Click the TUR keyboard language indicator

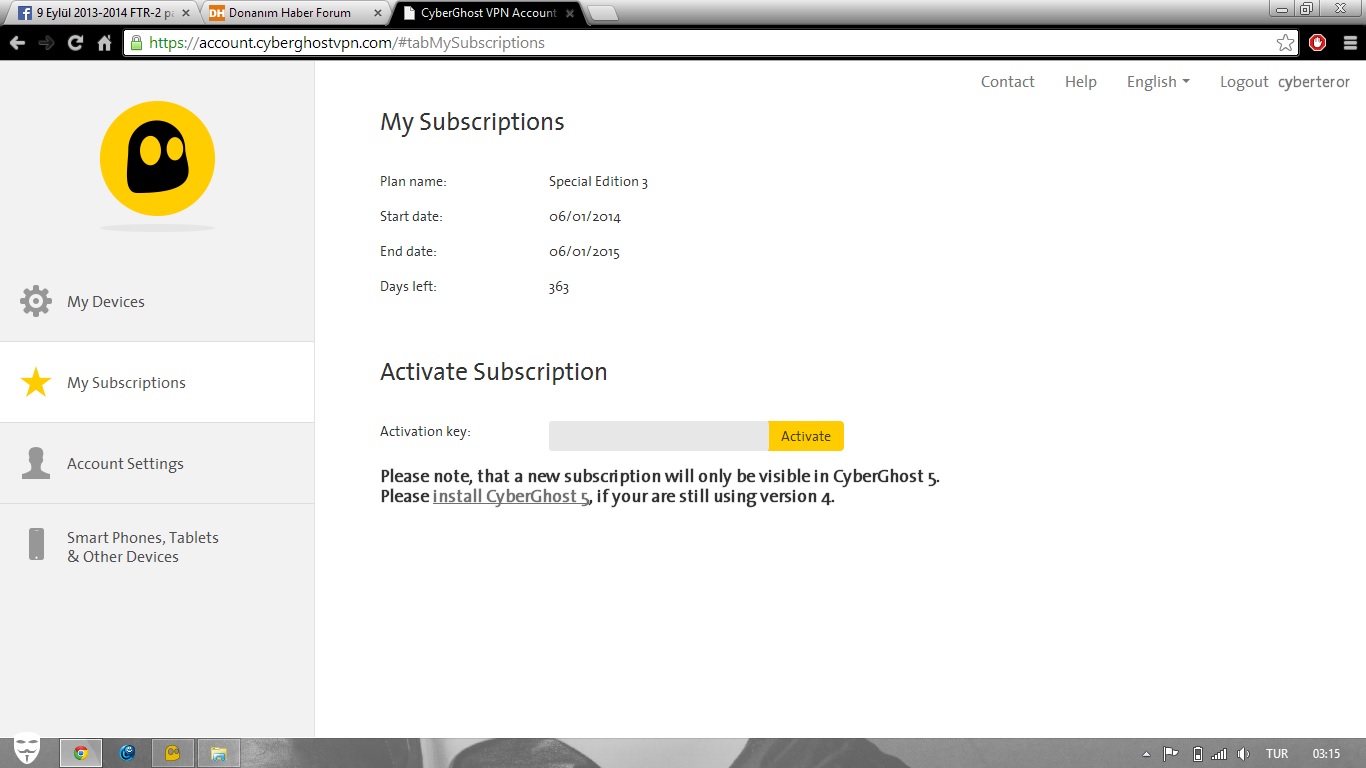pos(1276,754)
